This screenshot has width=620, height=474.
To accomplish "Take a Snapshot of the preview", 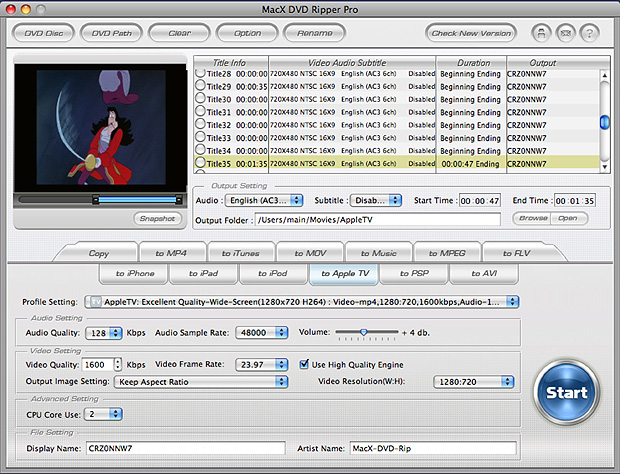I will [157, 219].
